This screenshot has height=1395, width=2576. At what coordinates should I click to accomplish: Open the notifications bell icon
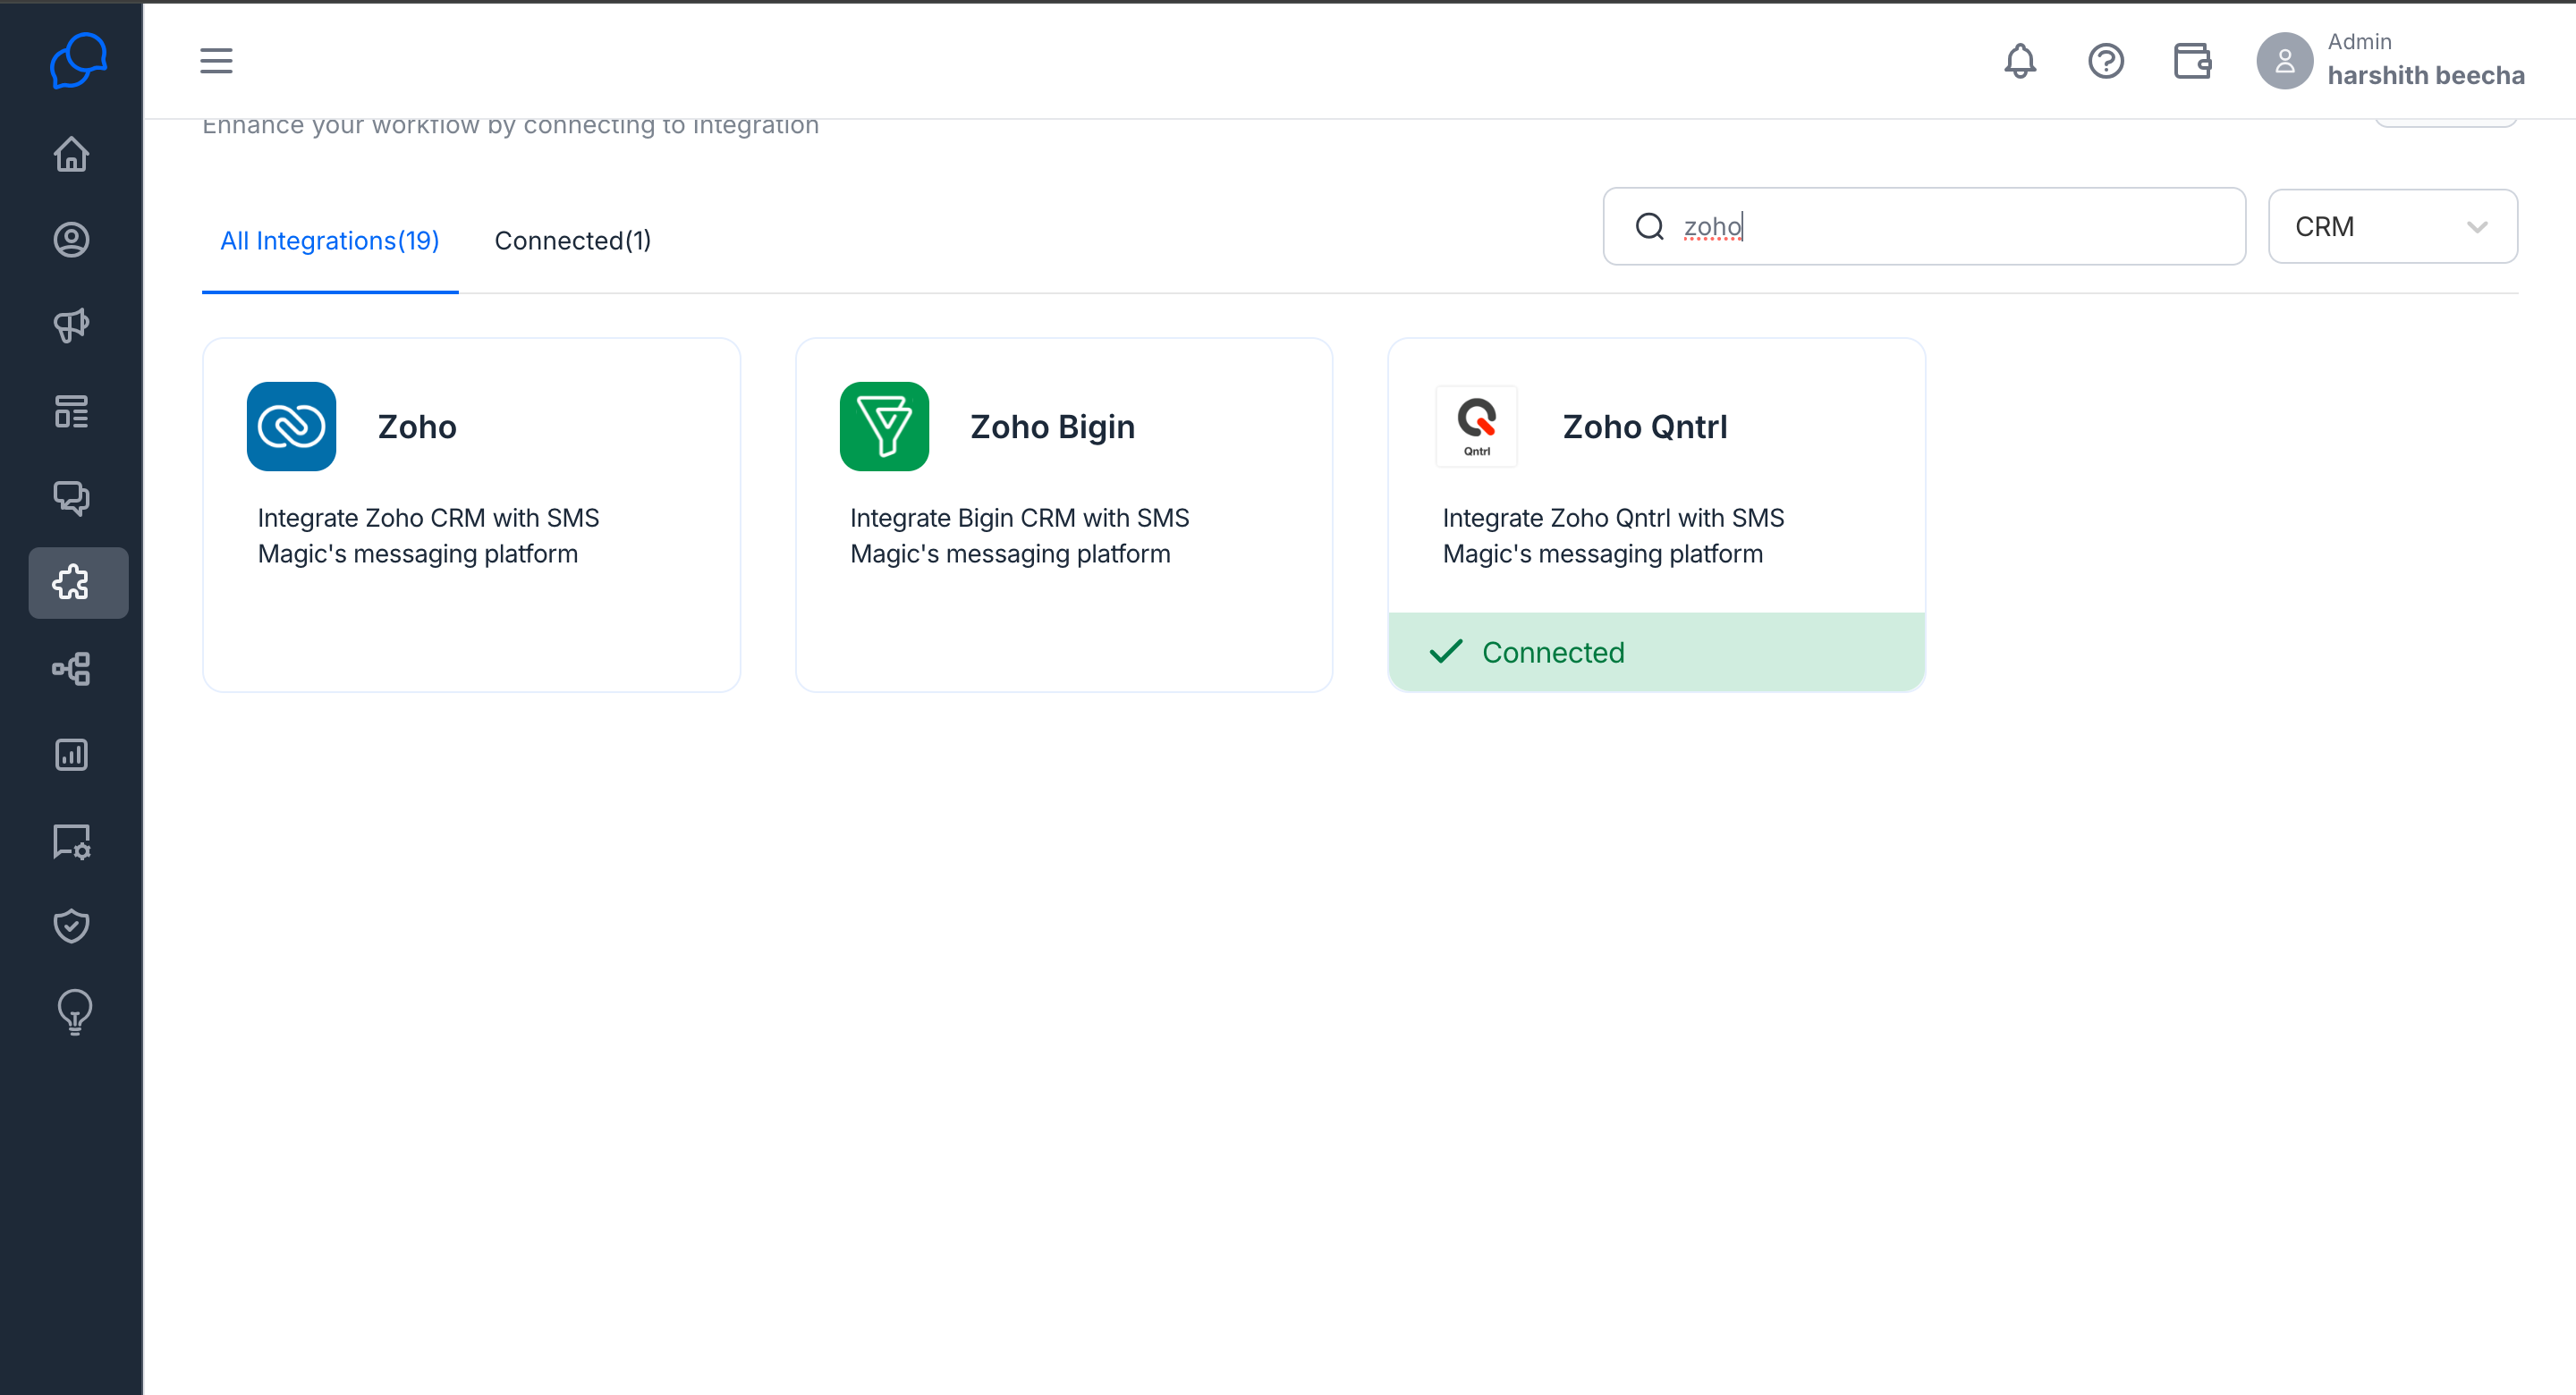[2020, 61]
